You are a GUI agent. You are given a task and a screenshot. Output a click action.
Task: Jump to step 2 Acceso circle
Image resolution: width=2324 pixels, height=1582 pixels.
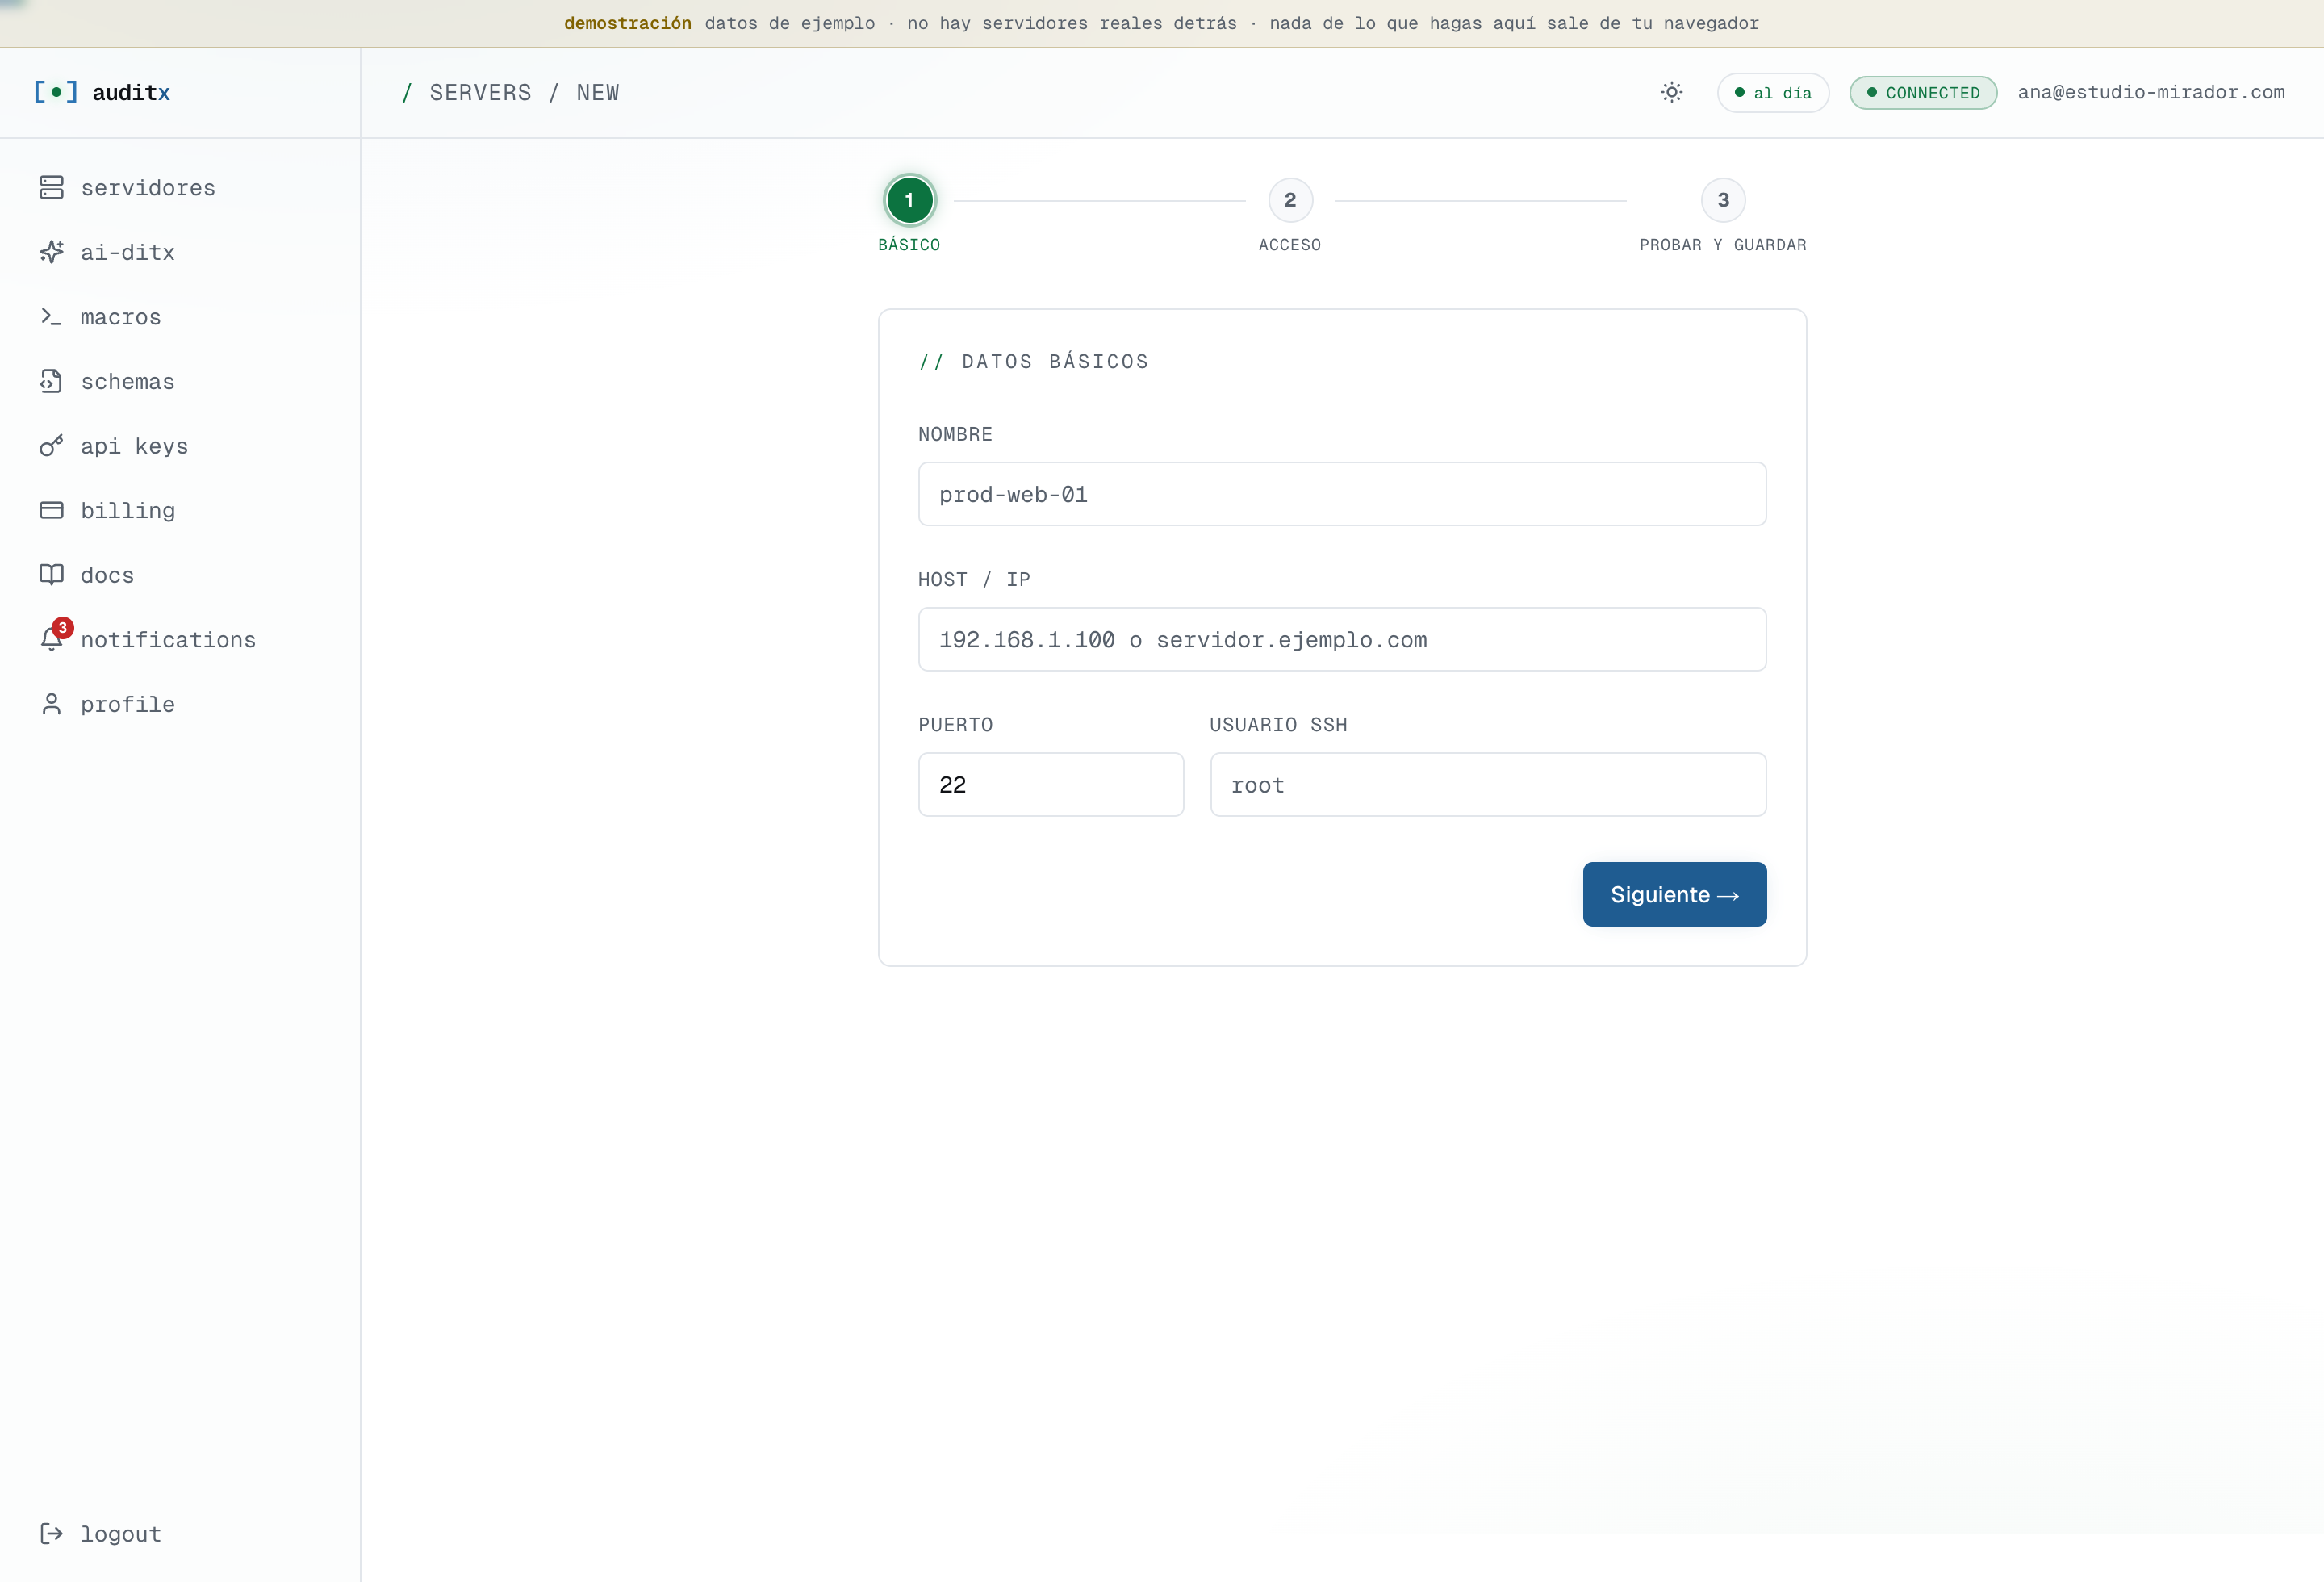click(1290, 200)
